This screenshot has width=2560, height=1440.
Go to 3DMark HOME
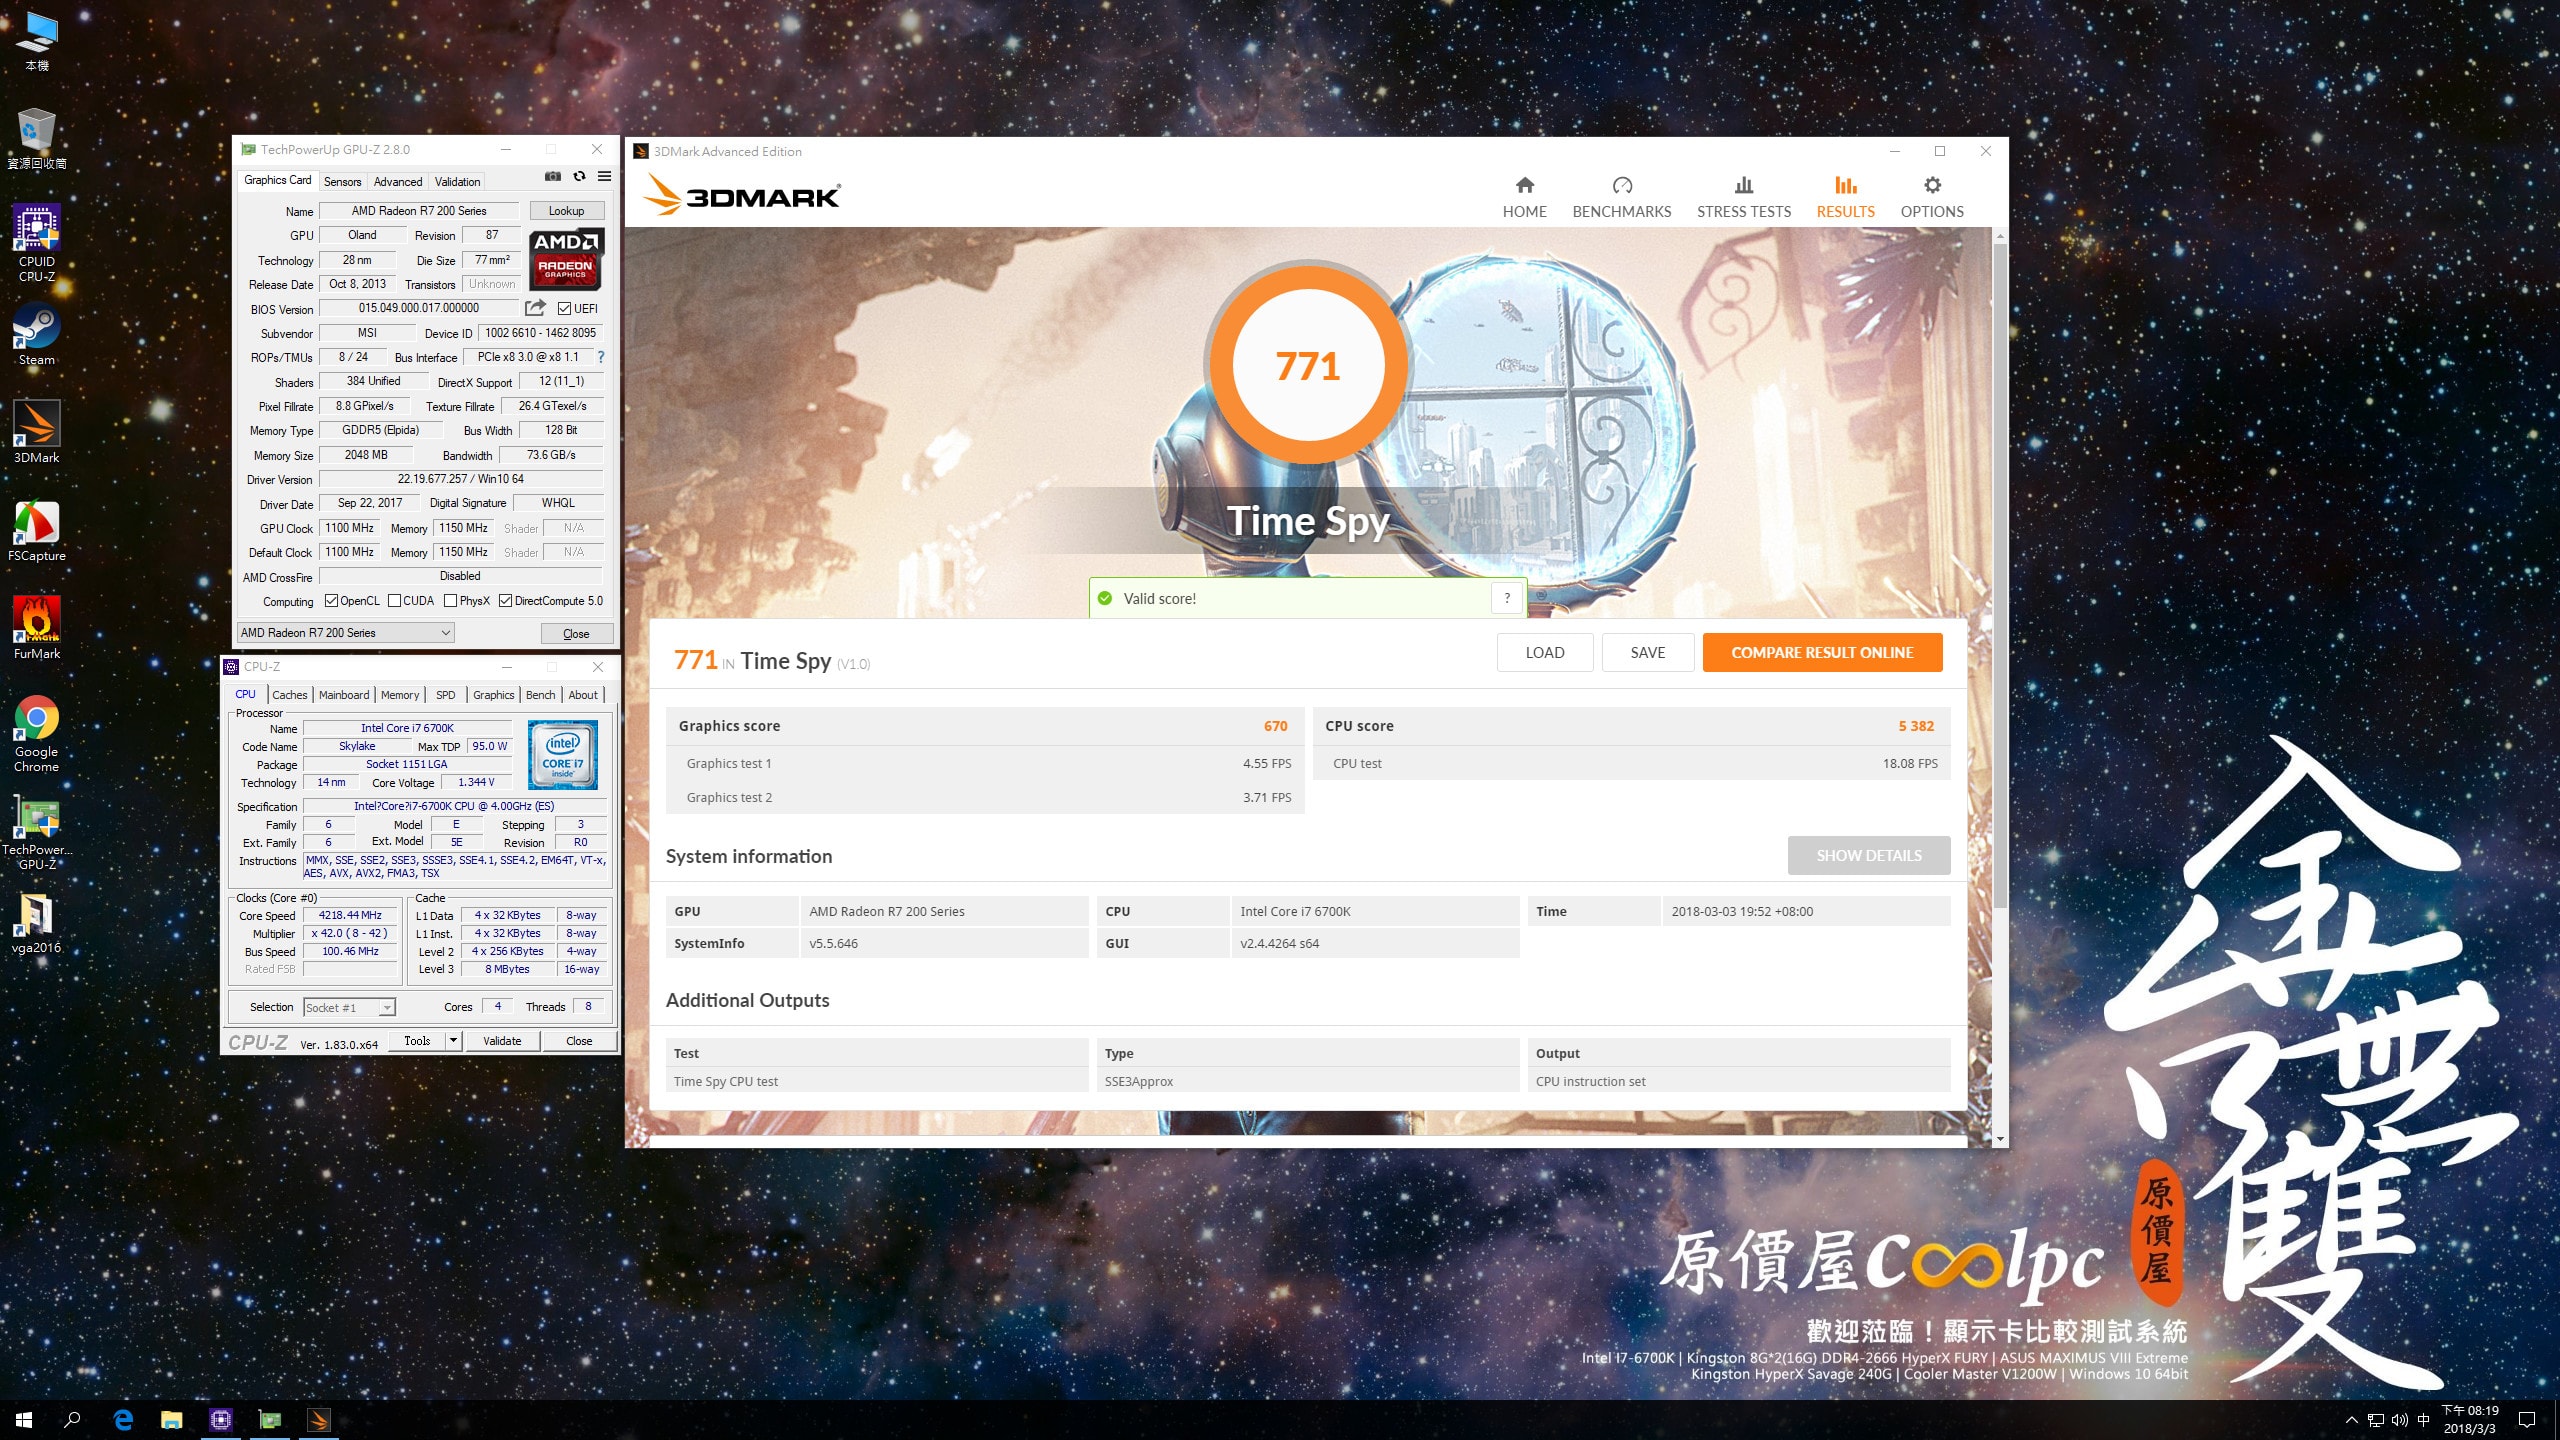tap(1524, 197)
